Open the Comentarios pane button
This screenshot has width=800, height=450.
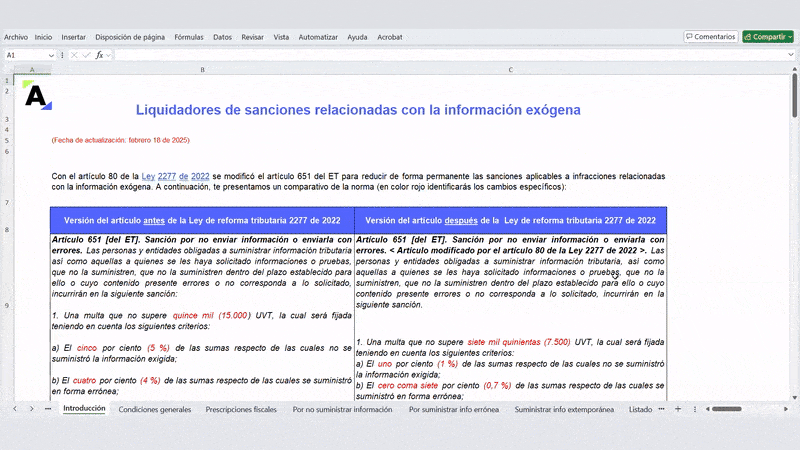[711, 37]
